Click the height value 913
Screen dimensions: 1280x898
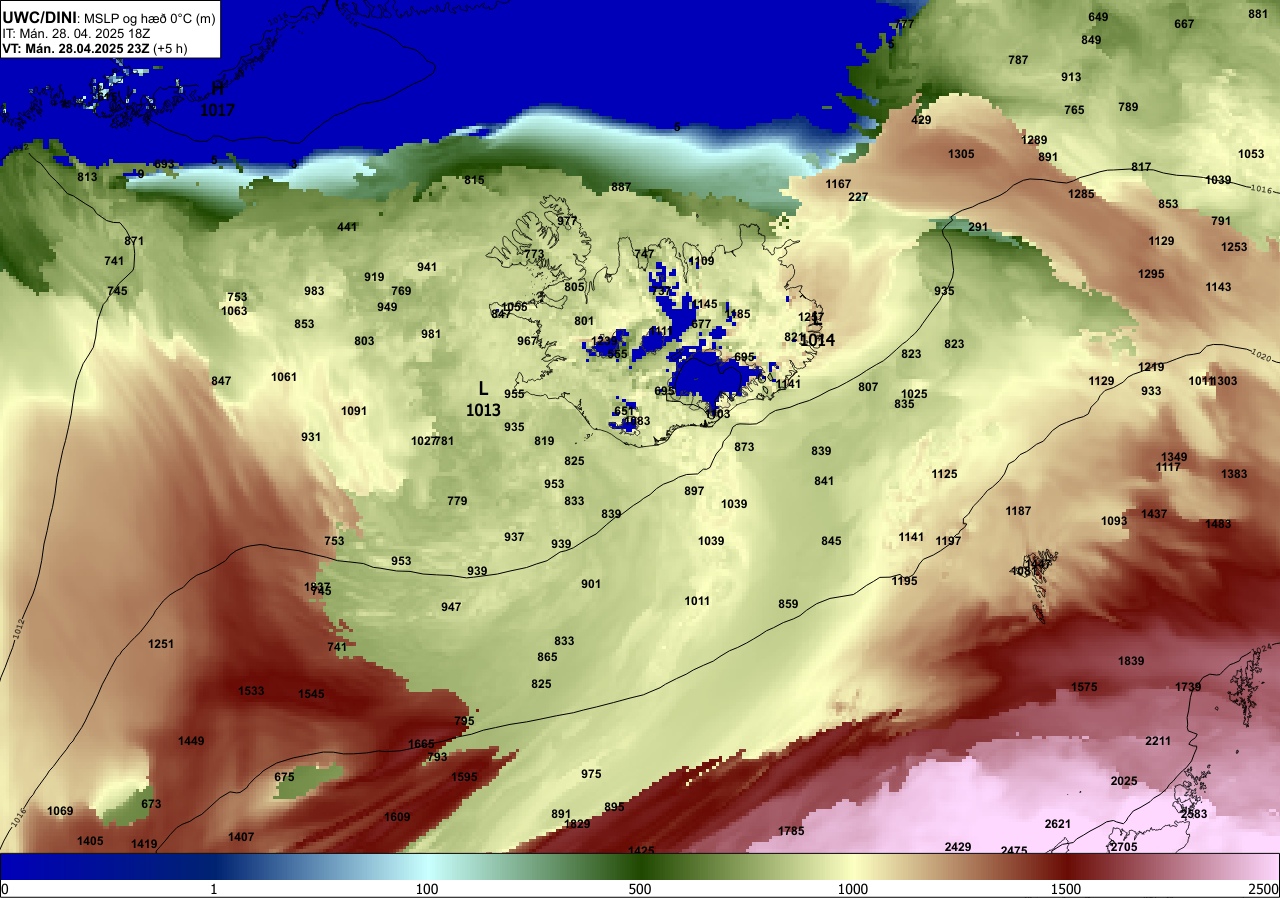(x=1071, y=77)
